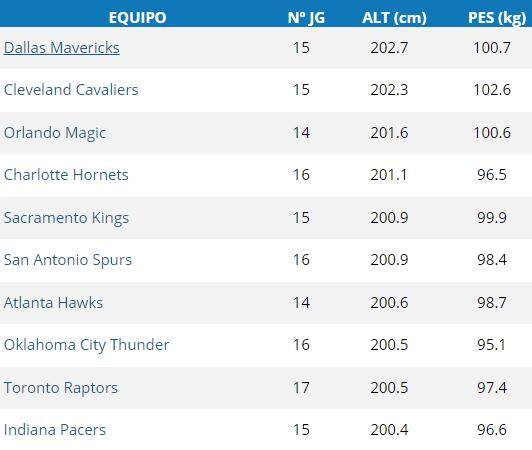Select Indiana Pacers height value 200.4
Viewport: 532px width, 450px height.
click(389, 430)
